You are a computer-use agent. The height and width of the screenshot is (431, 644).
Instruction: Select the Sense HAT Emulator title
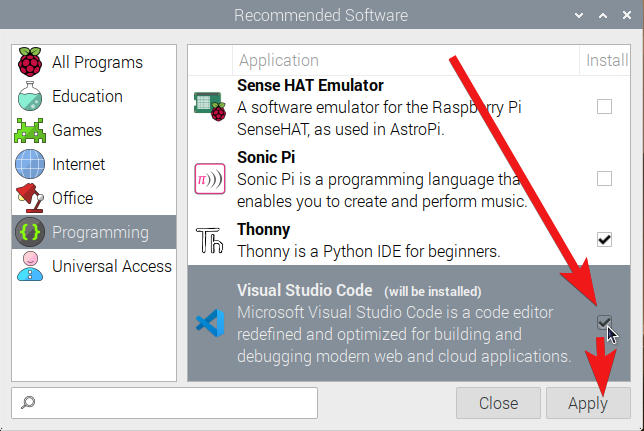click(x=310, y=85)
